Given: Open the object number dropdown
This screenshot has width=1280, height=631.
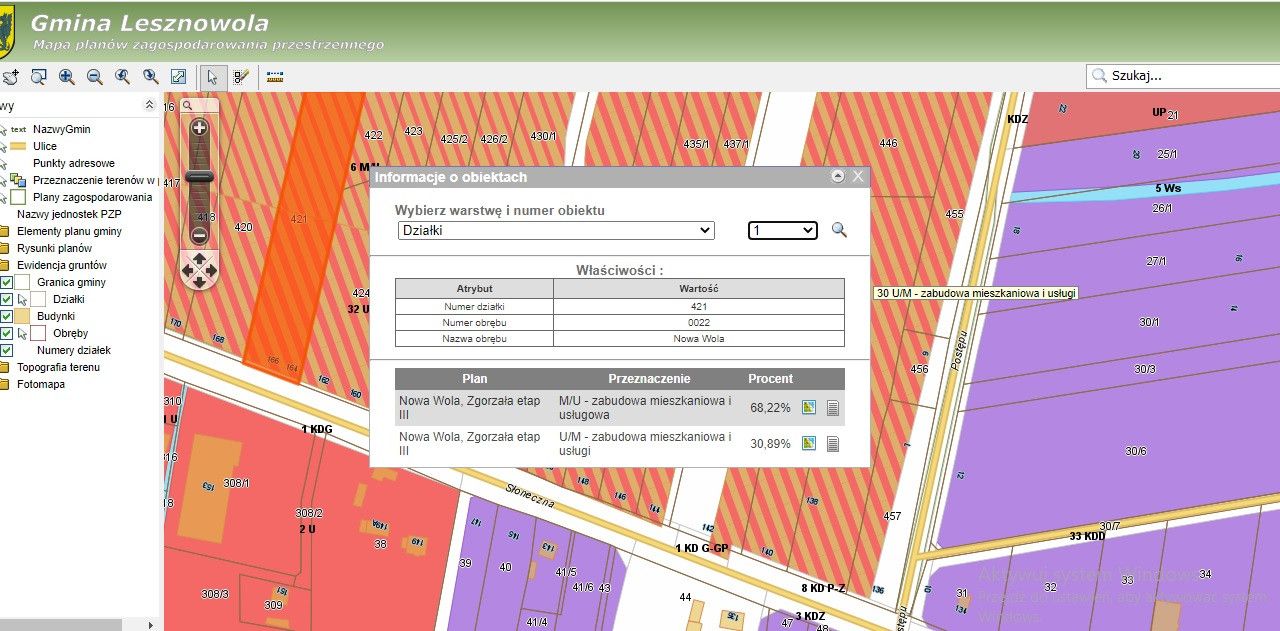Looking at the screenshot, I should pyautogui.click(x=782, y=230).
